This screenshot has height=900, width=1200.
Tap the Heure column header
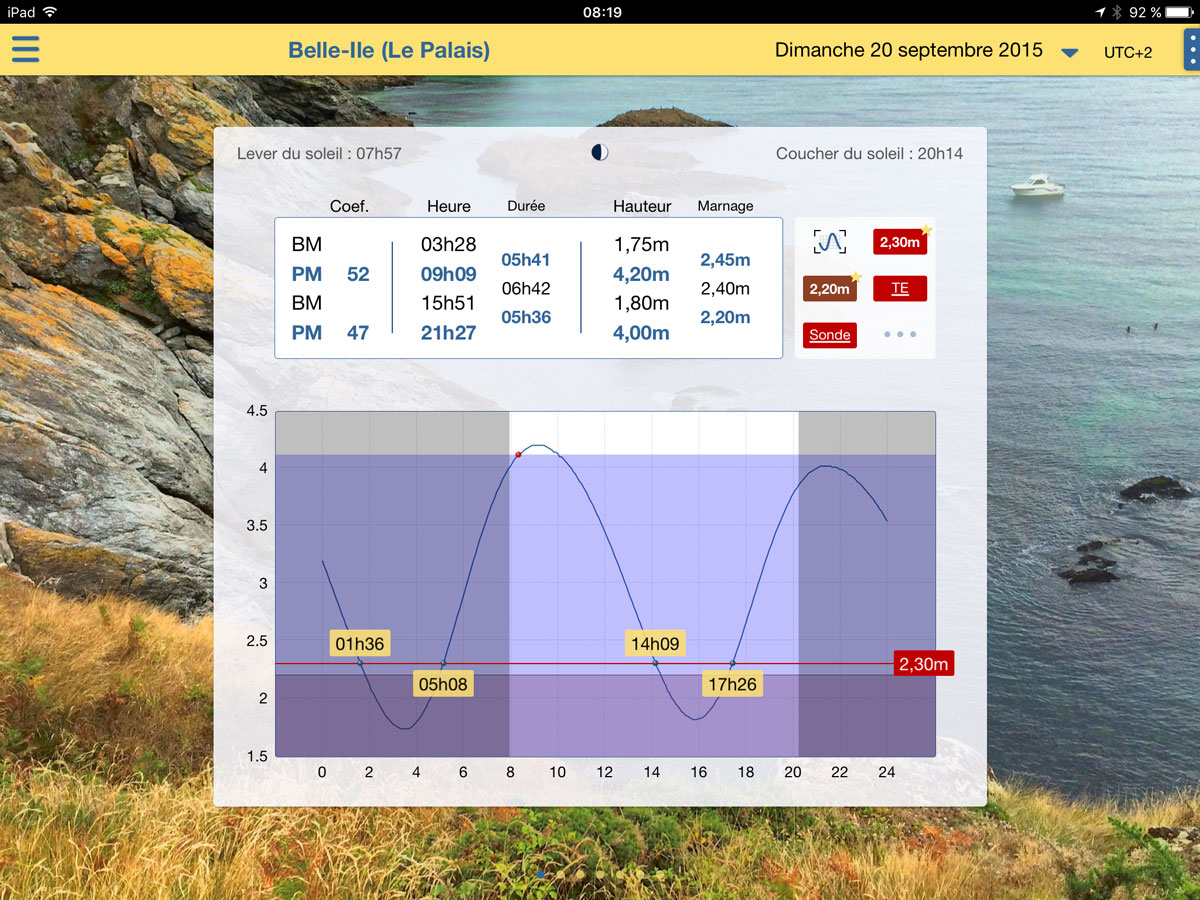tap(448, 207)
